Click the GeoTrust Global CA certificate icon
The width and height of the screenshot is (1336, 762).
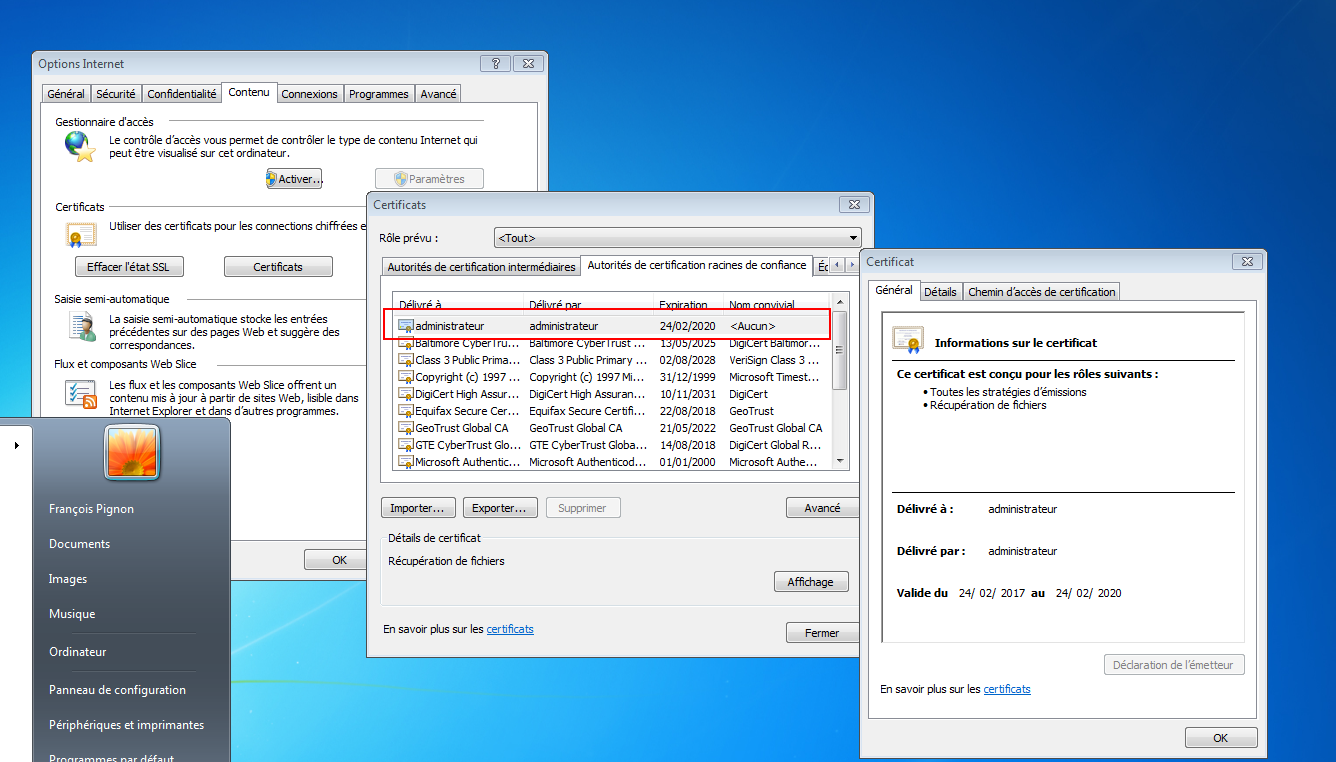(x=406, y=428)
